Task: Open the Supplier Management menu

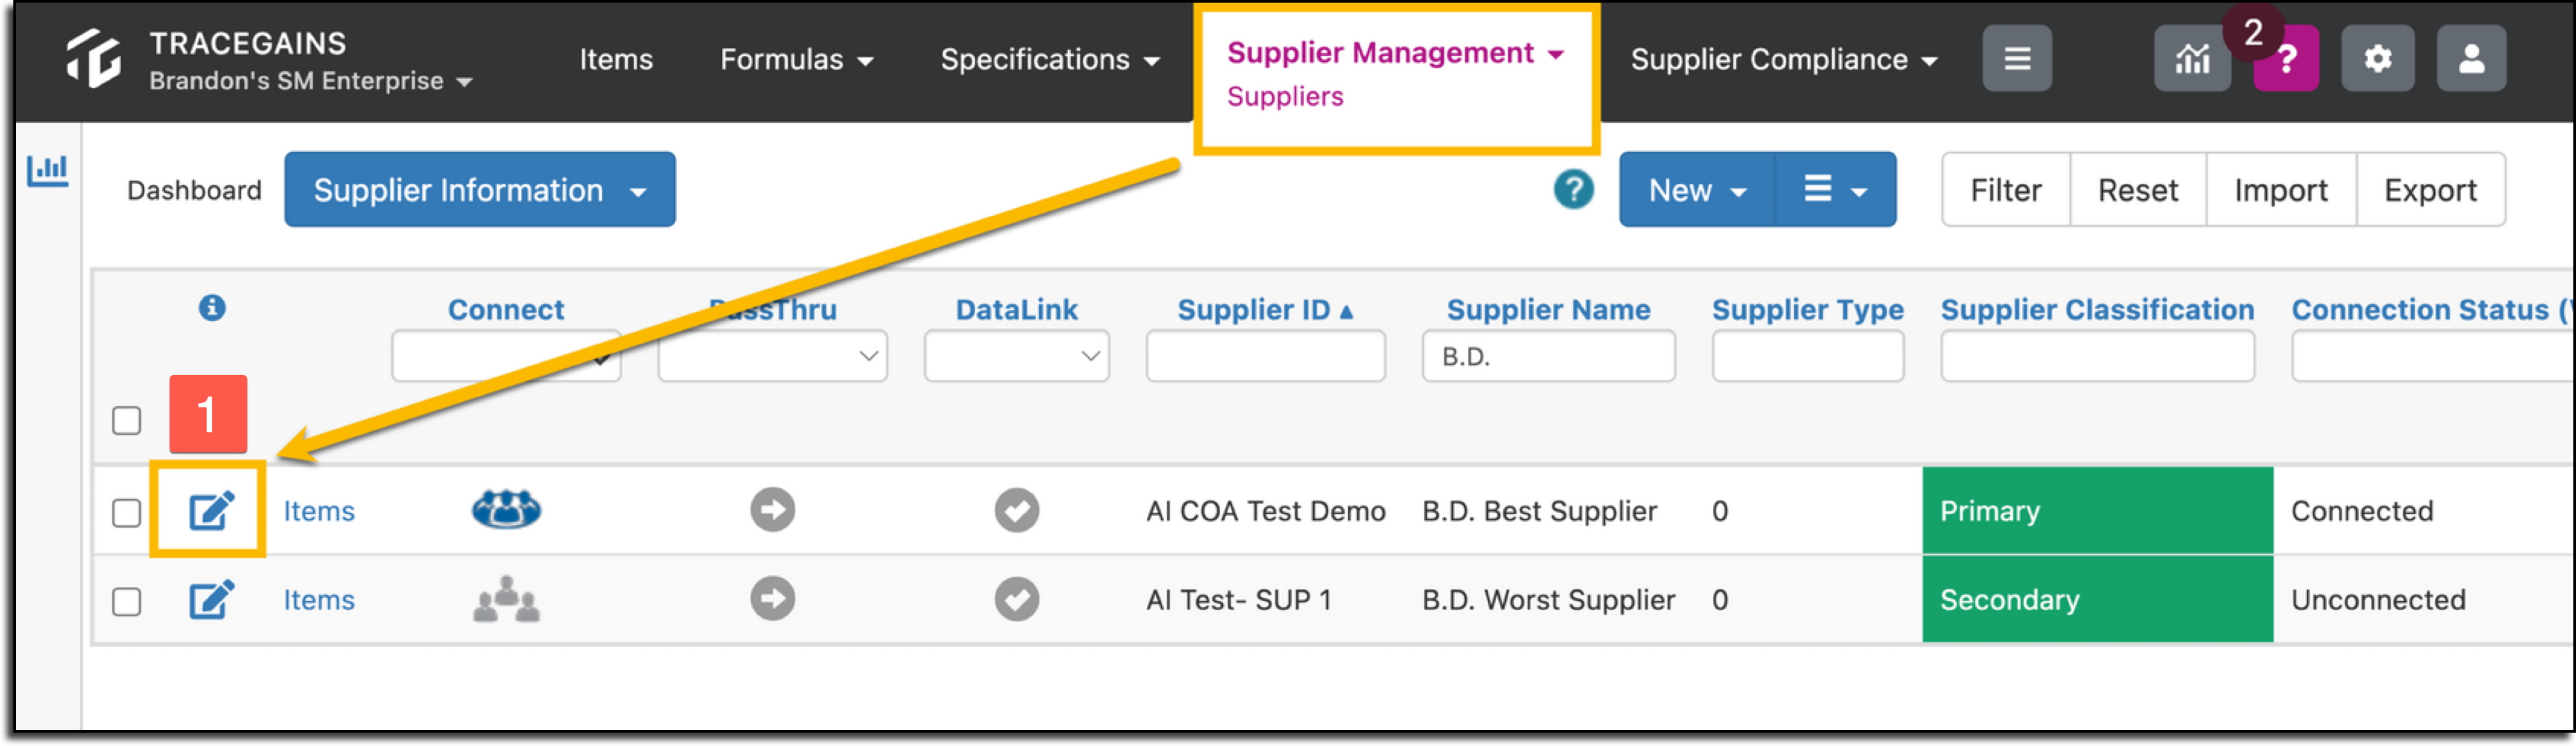Action: click(1395, 53)
